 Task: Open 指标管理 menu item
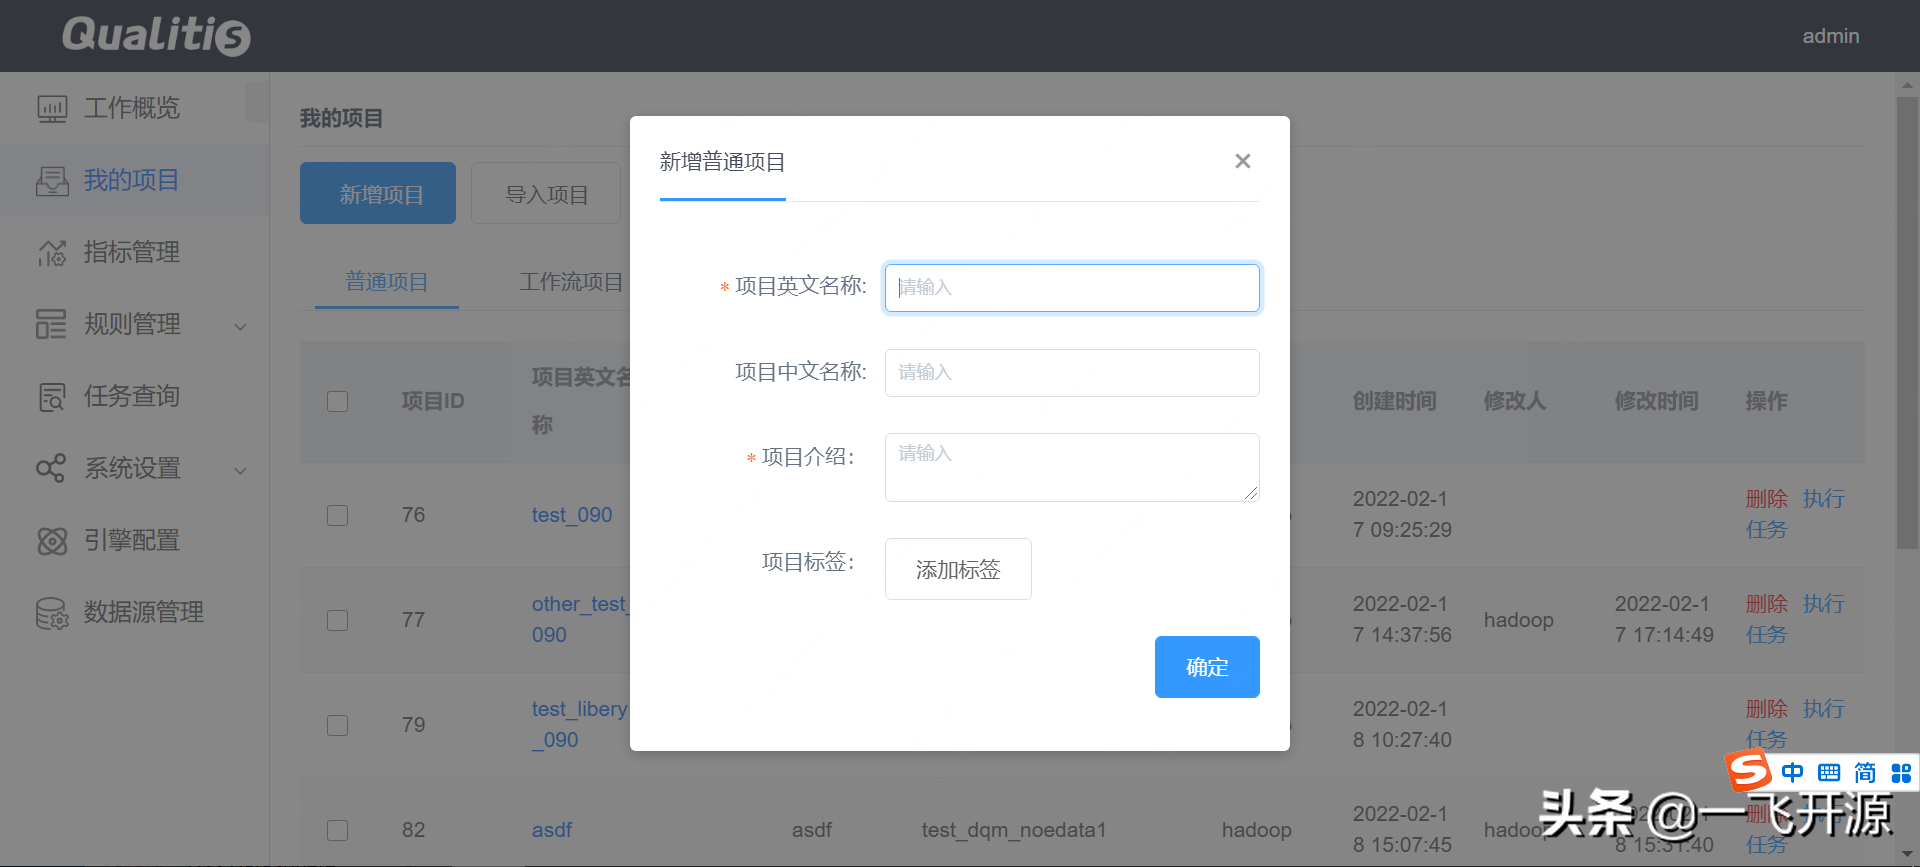tap(134, 252)
